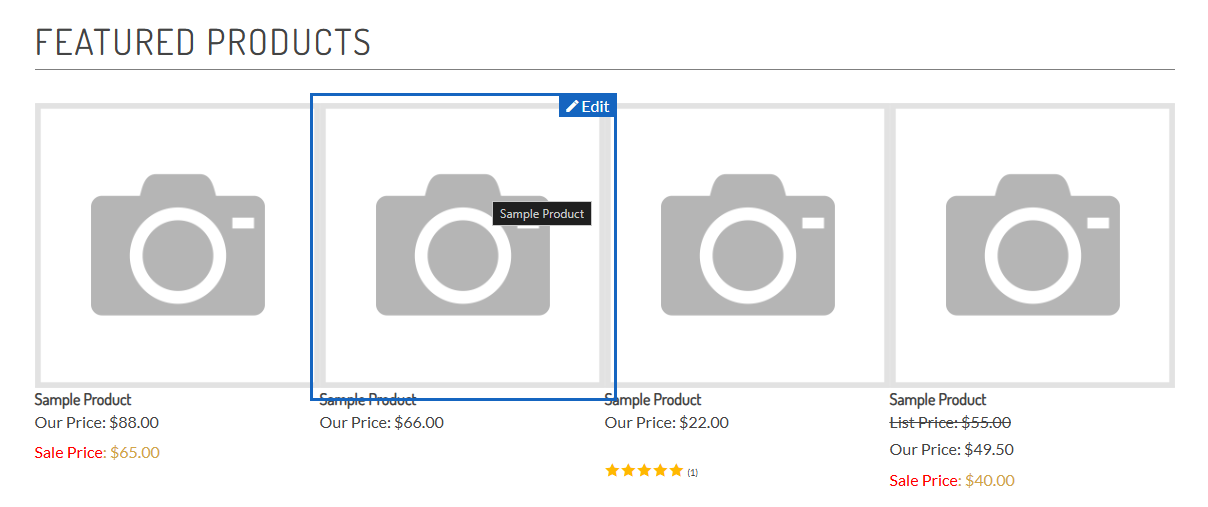Click the Our Price $66.00 text
1208x507 pixels.
pyautogui.click(x=382, y=422)
